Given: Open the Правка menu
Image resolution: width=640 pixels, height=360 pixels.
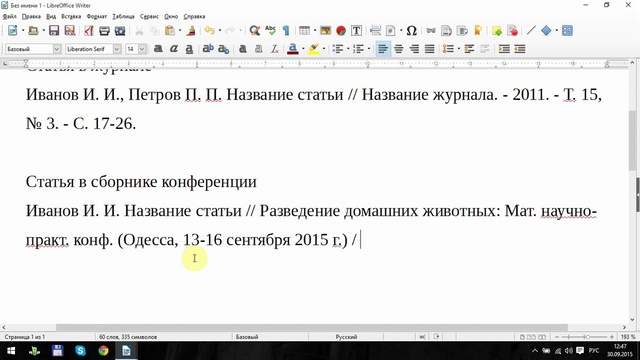Looking at the screenshot, I should (x=31, y=16).
